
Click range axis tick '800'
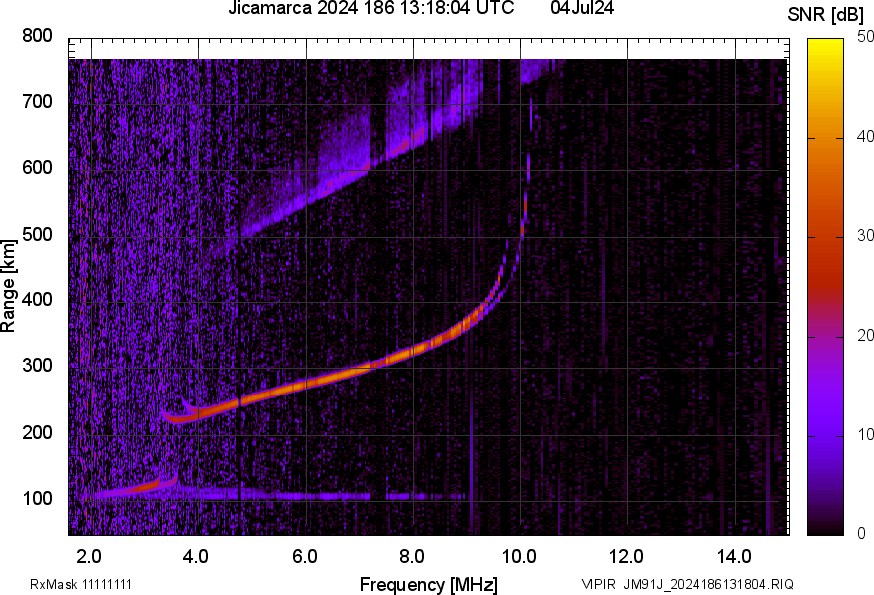(x=37, y=36)
